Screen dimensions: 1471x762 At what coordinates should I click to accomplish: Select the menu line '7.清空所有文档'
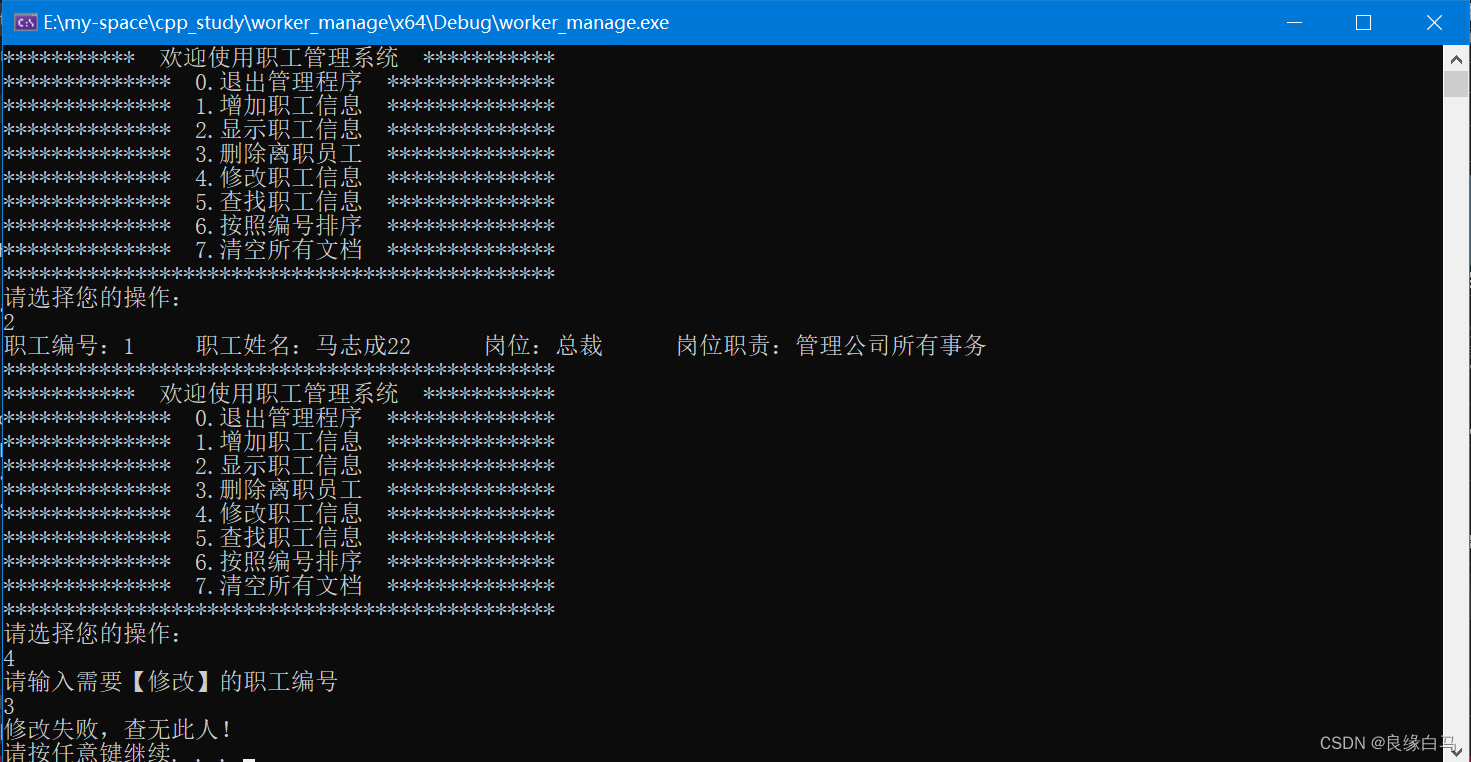280,249
